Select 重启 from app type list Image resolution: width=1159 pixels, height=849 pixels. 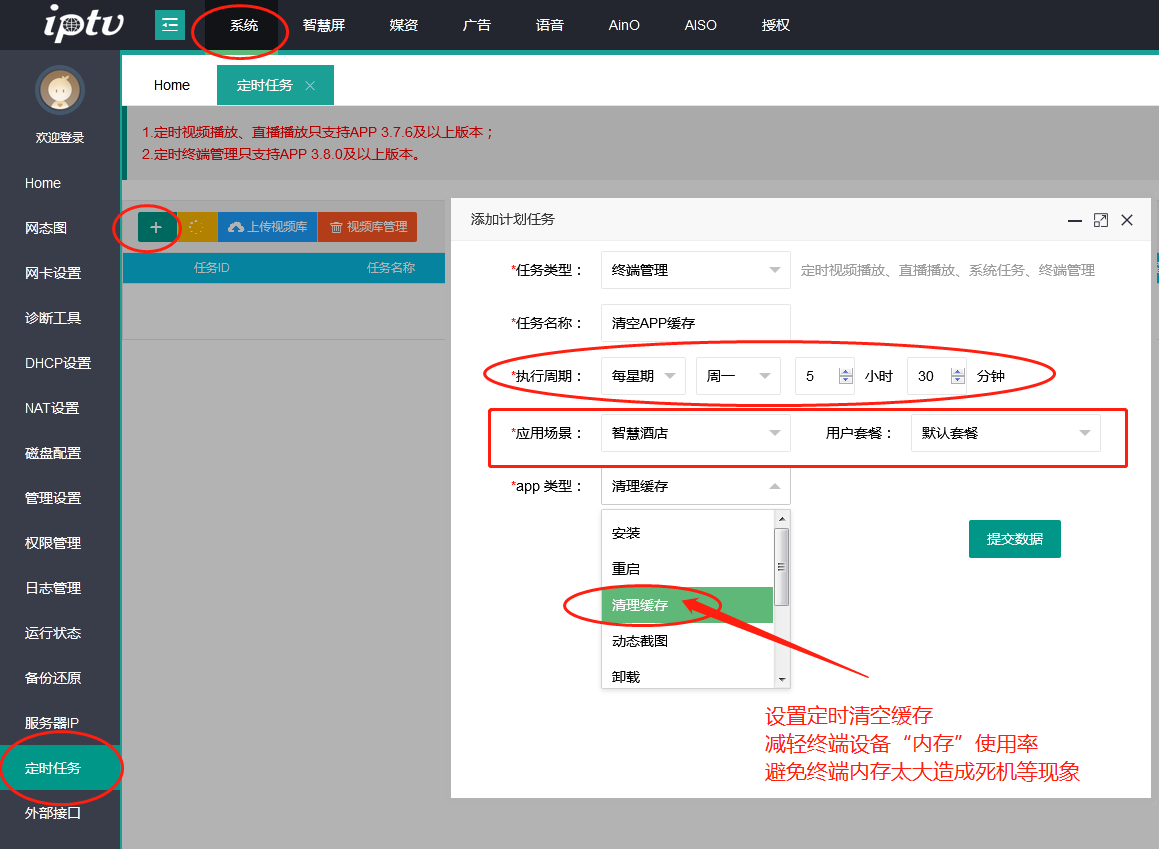(x=626, y=568)
